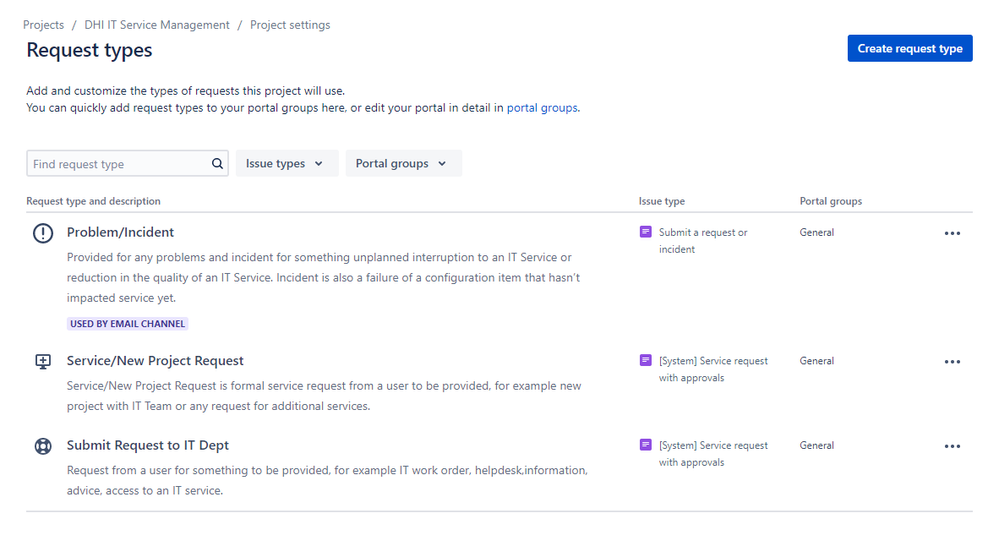999x552 pixels.
Task: Click the issue type icon for Submit Request row
Action: pyautogui.click(x=645, y=445)
